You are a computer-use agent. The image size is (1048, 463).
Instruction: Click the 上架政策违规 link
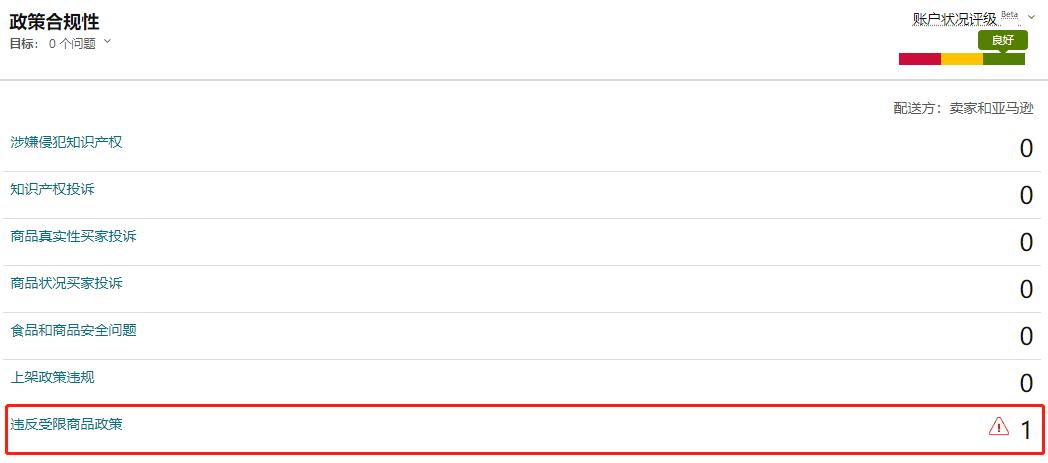52,377
